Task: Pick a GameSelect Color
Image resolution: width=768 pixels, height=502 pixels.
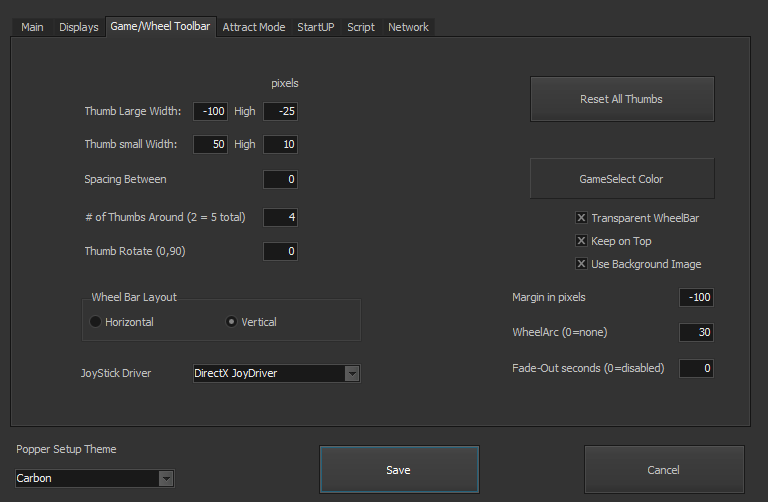Action: pos(621,179)
